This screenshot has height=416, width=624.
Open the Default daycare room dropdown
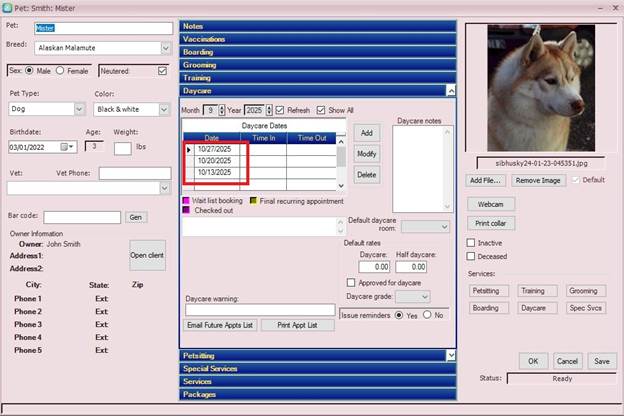[x=445, y=227]
